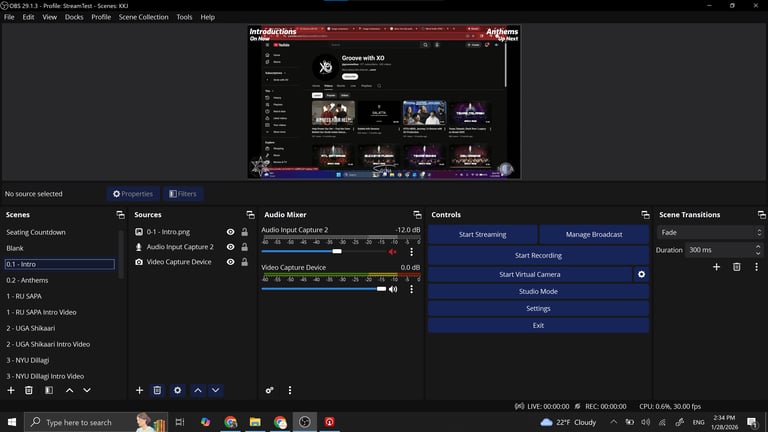Open Audio Mixer bottom options menu
The width and height of the screenshot is (768, 432).
point(290,390)
